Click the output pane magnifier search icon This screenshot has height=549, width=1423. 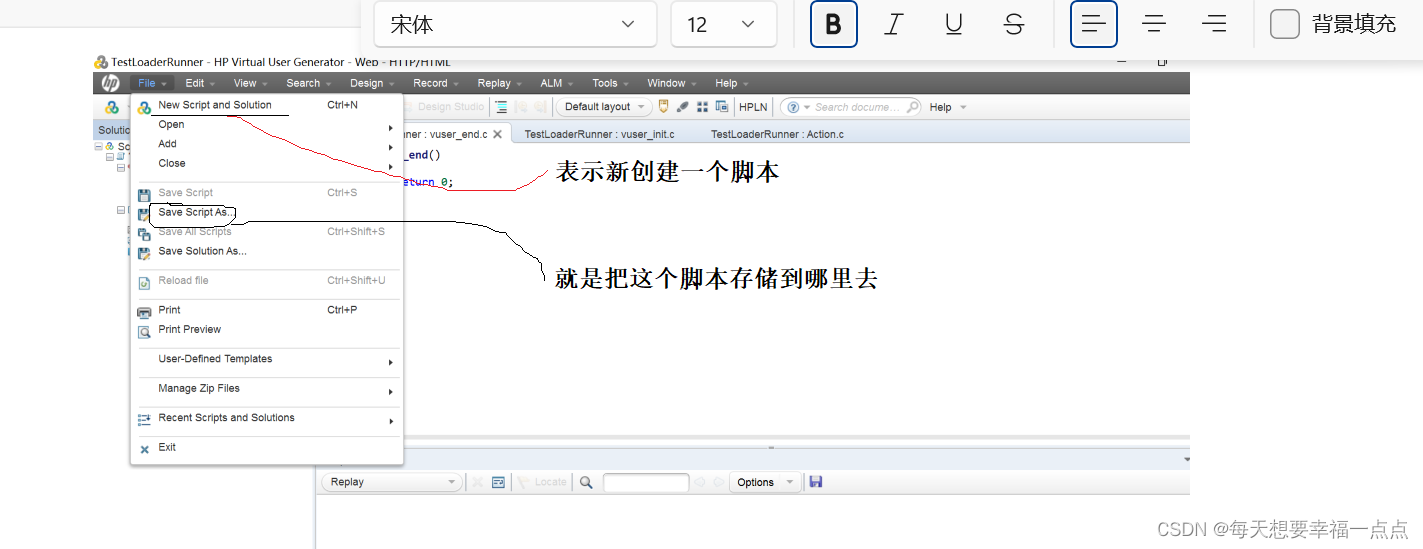tap(586, 482)
